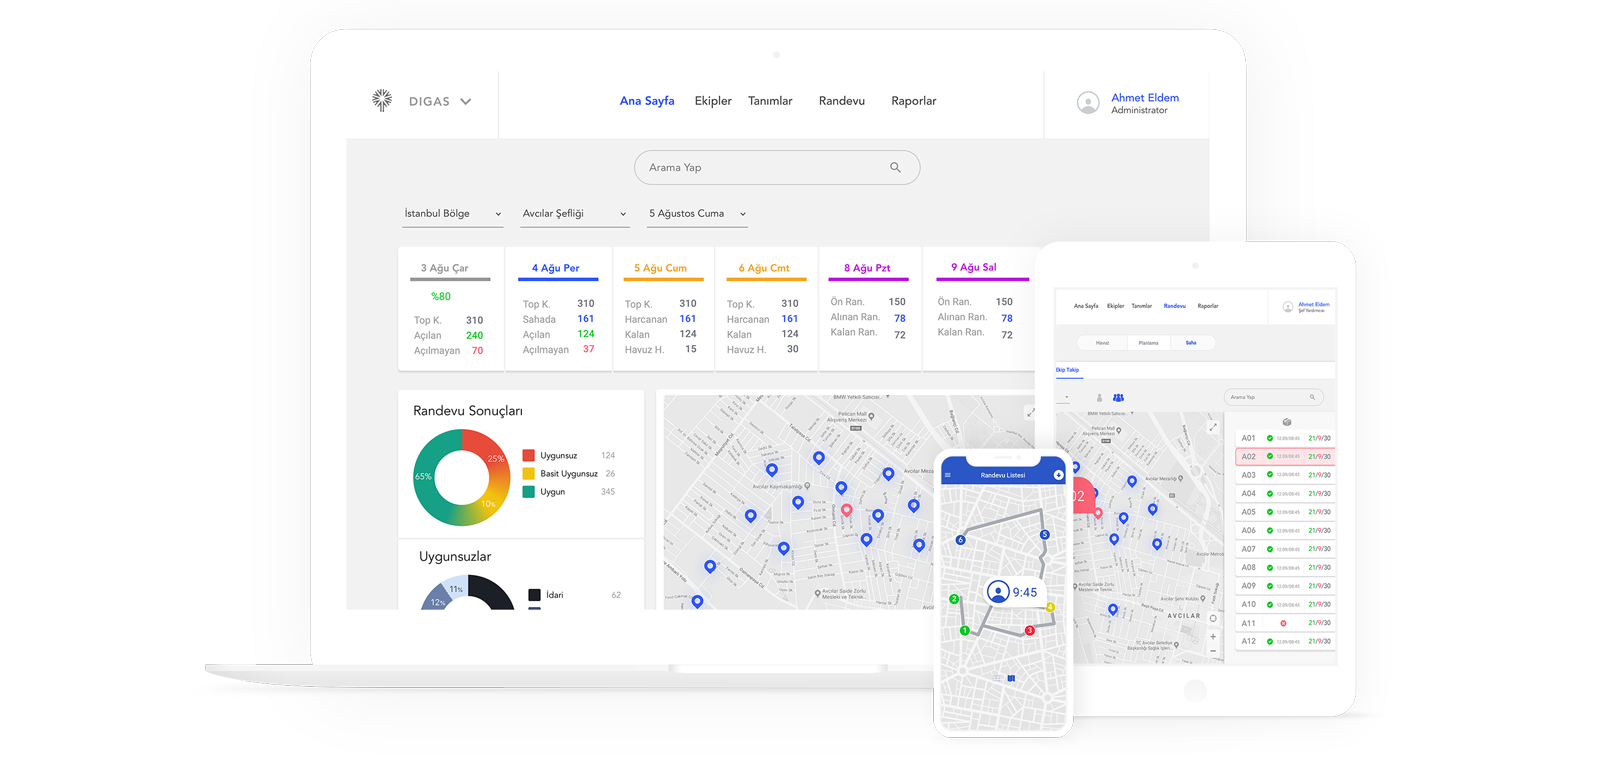Select the 5 Ağu Cum day card

pyautogui.click(x=663, y=310)
